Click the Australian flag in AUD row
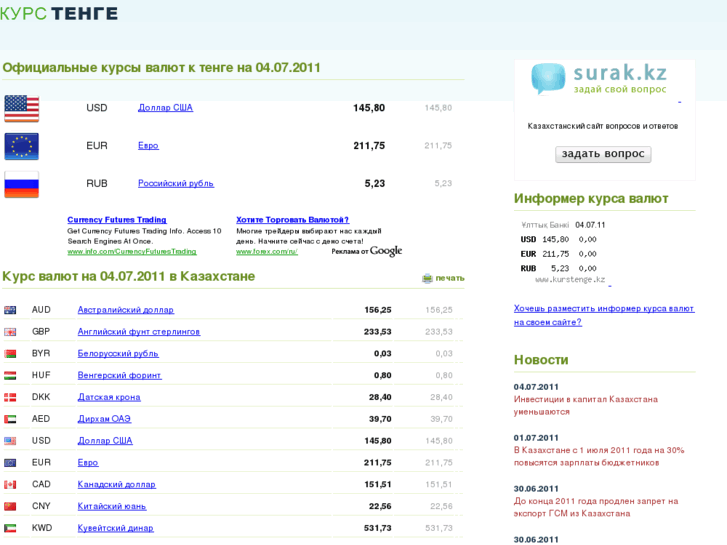This screenshot has height=545, width=727. click(10, 310)
